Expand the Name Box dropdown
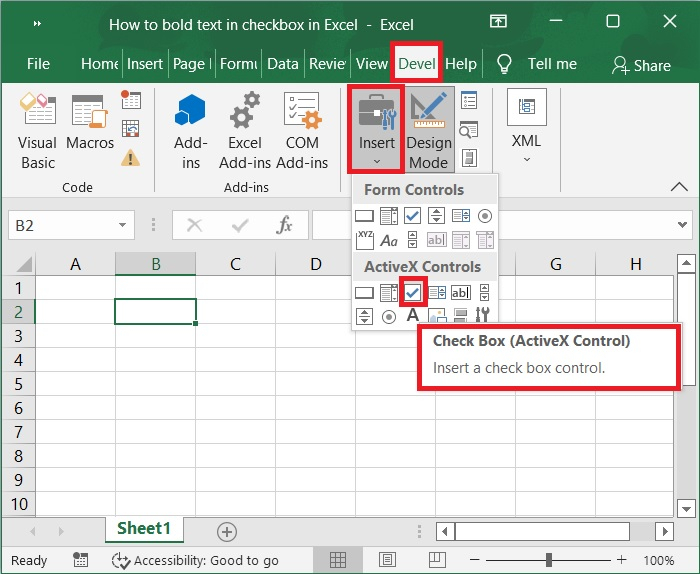Screen dimensions: 700x574 click(122, 226)
